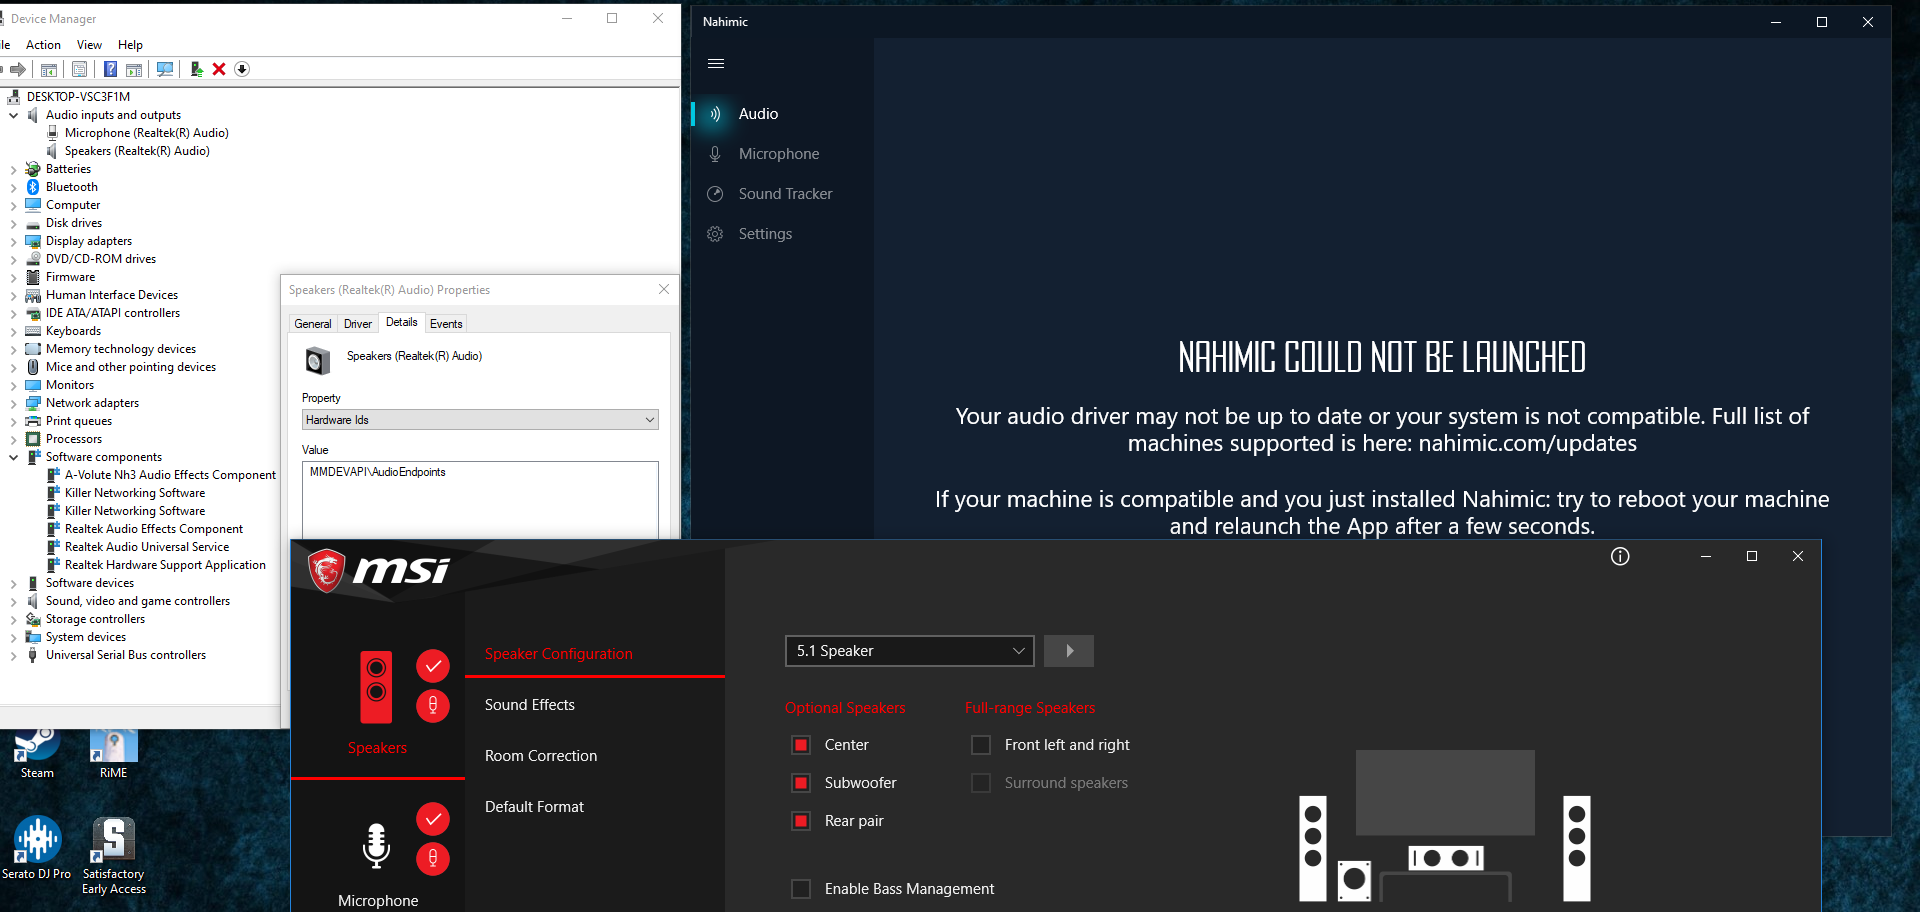
Task: Select Speakers (Realtek(R) Audio) tree item
Action: 137,151
